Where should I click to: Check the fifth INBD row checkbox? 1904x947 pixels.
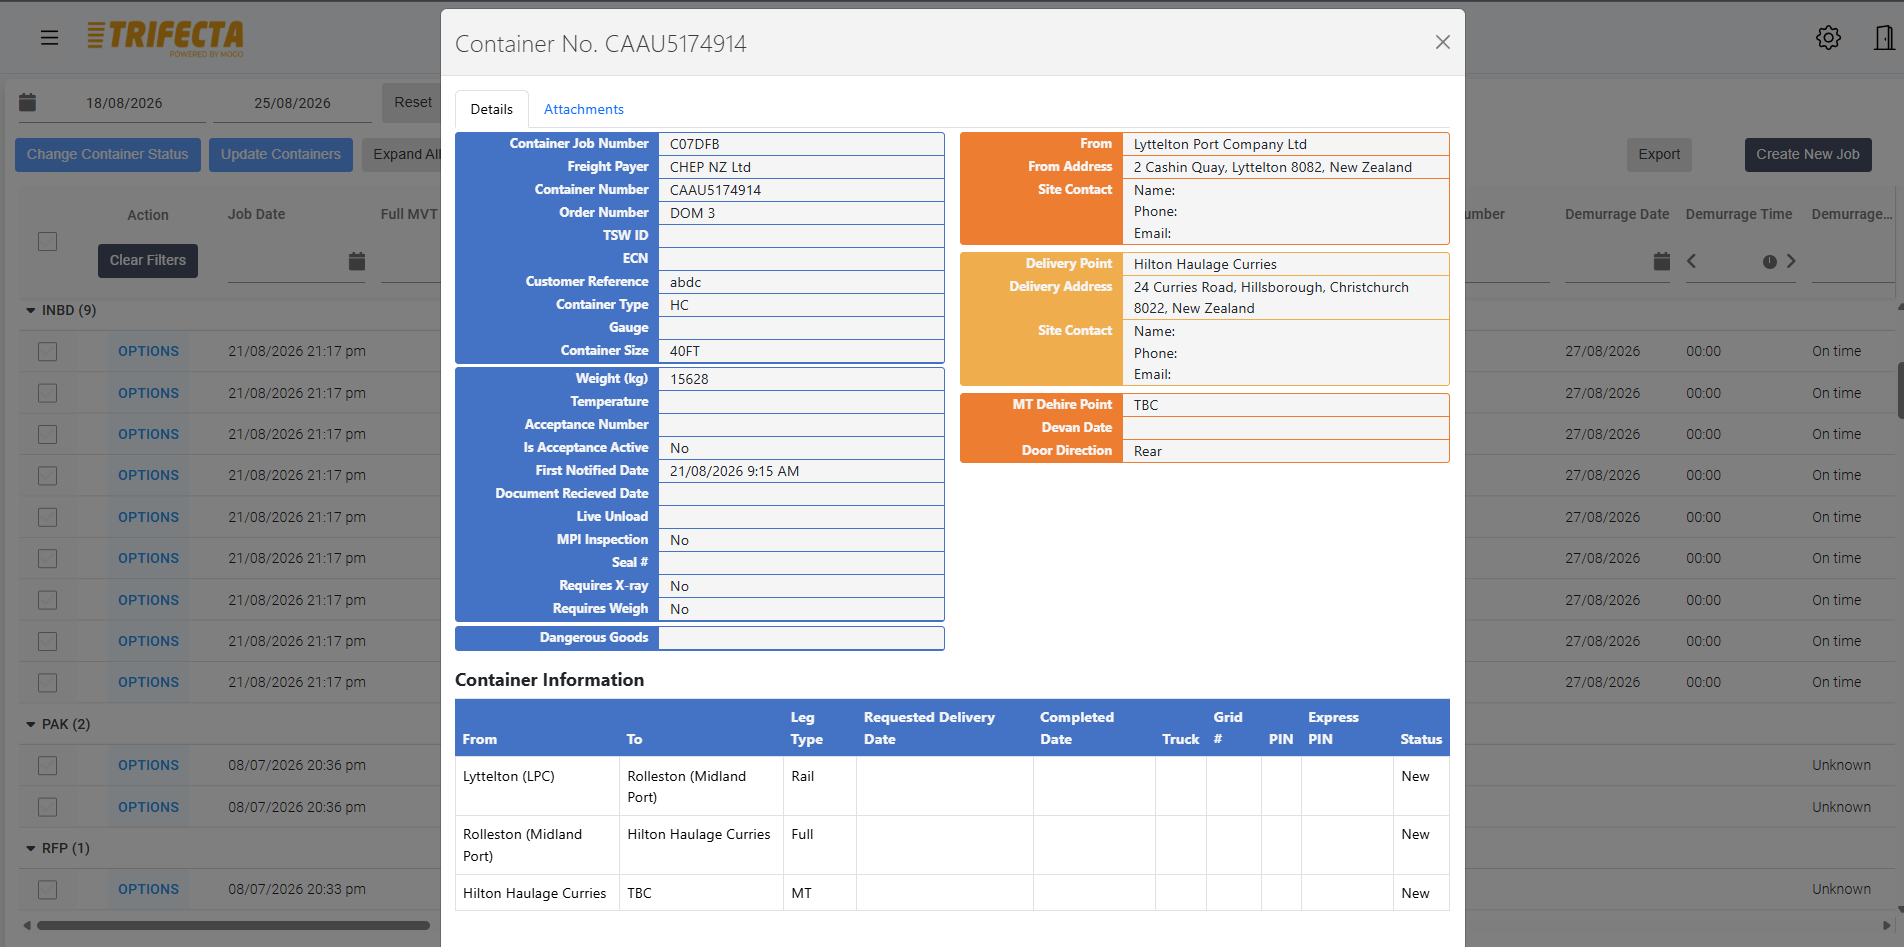[47, 517]
